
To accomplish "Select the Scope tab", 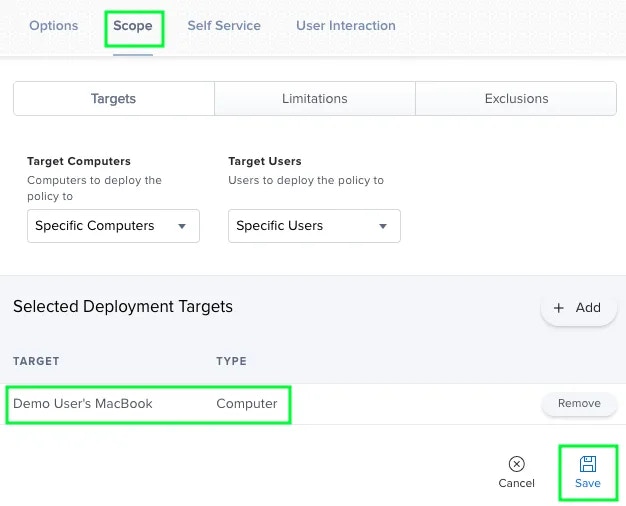I will (x=133, y=26).
